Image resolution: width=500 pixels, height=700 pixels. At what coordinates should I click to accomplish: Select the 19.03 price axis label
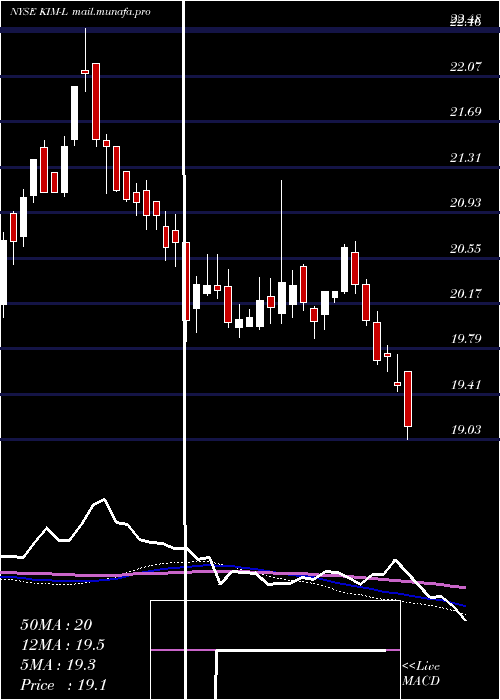pos(466,430)
